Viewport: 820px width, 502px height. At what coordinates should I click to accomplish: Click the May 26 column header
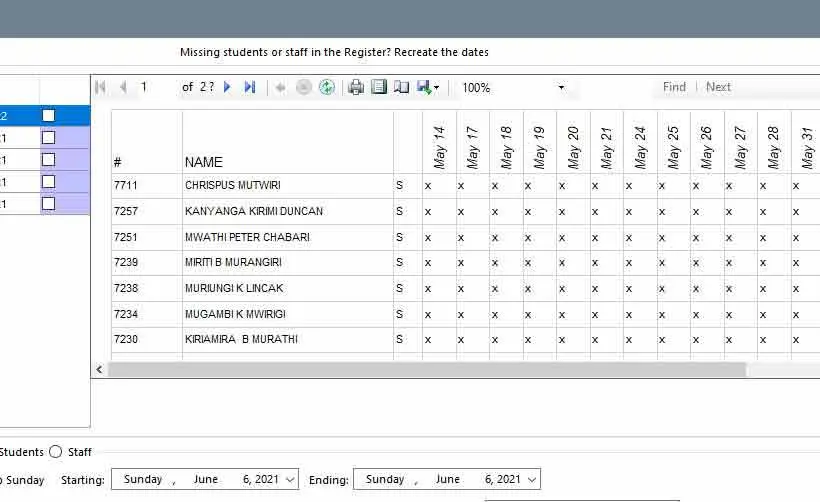point(706,147)
